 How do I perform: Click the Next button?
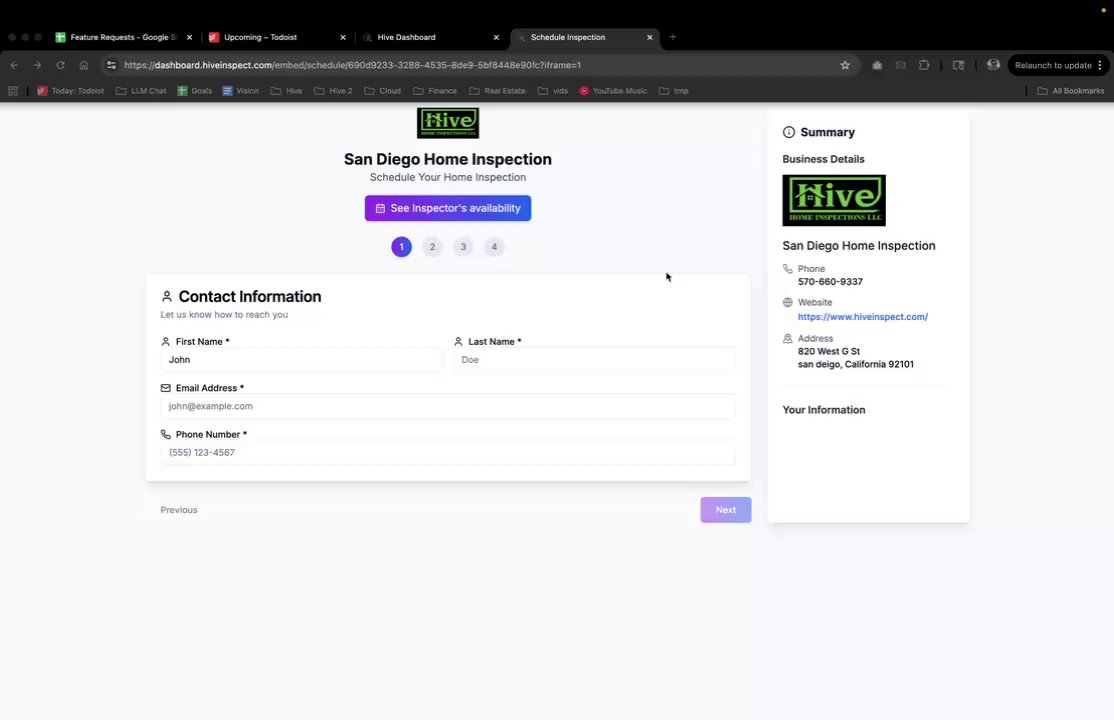click(x=725, y=510)
